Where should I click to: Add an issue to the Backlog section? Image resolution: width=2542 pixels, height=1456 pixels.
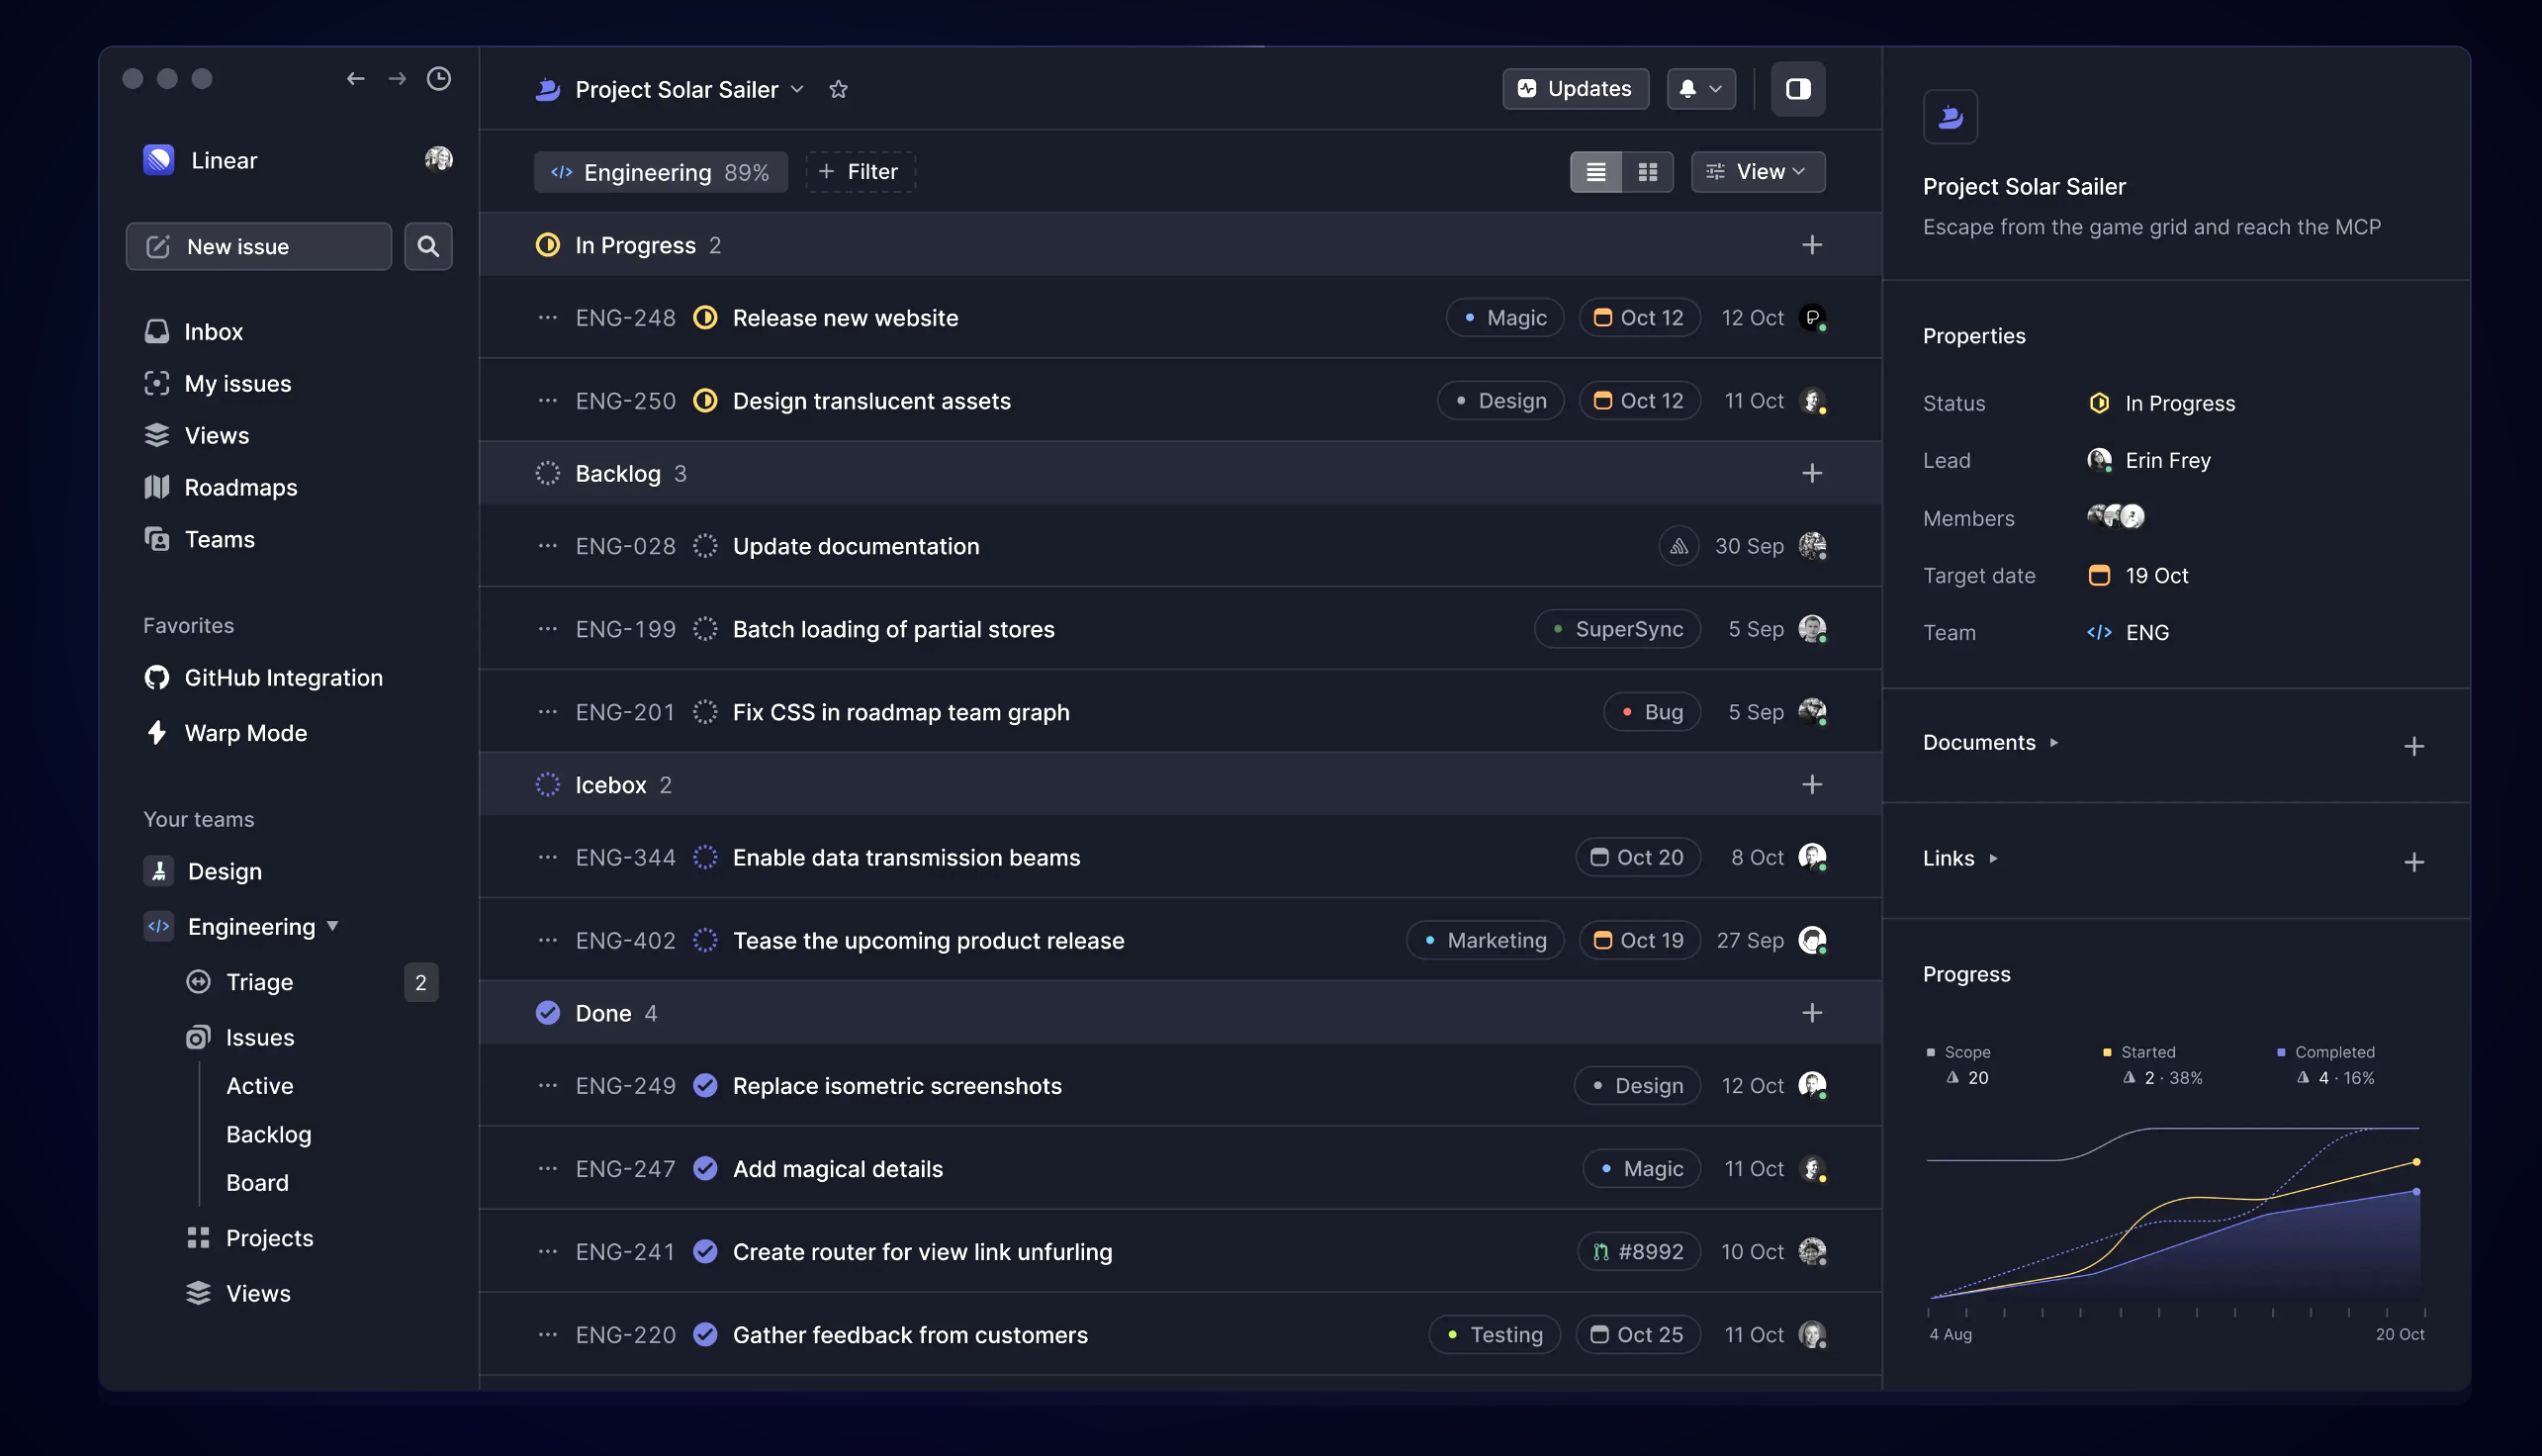1813,473
